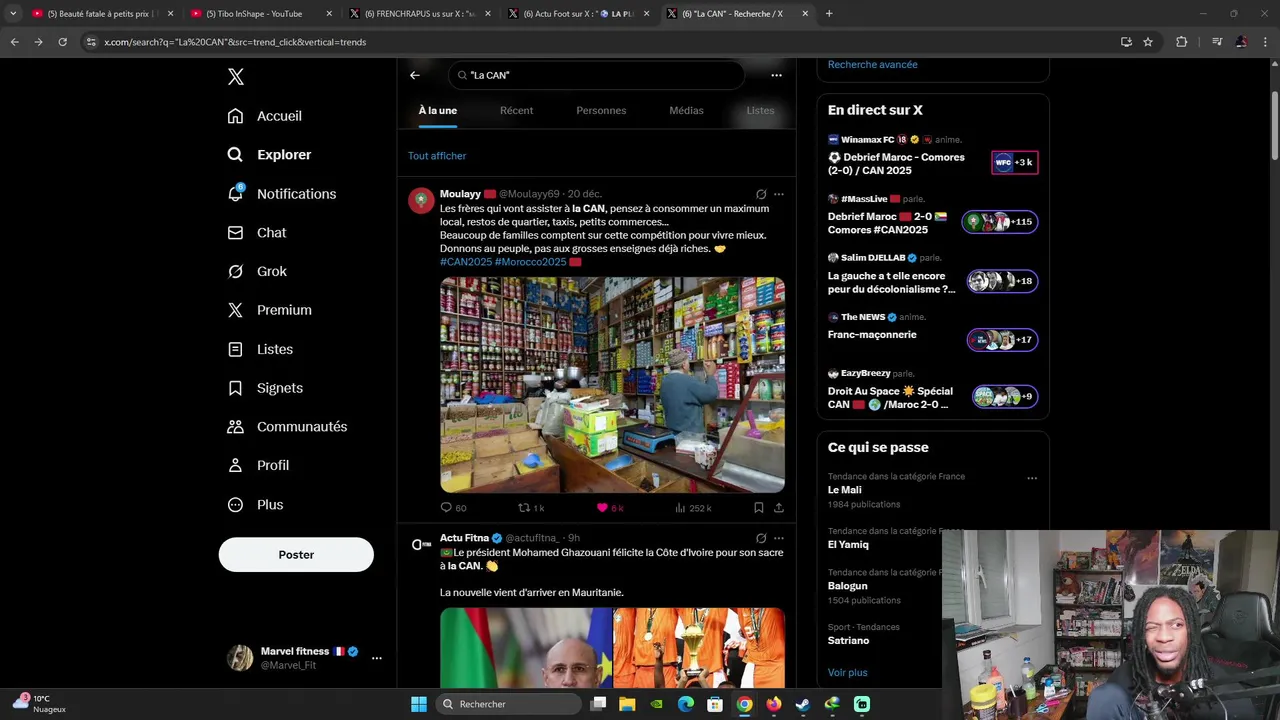
Task: Bookmark this page with star icon
Action: 1148,42
